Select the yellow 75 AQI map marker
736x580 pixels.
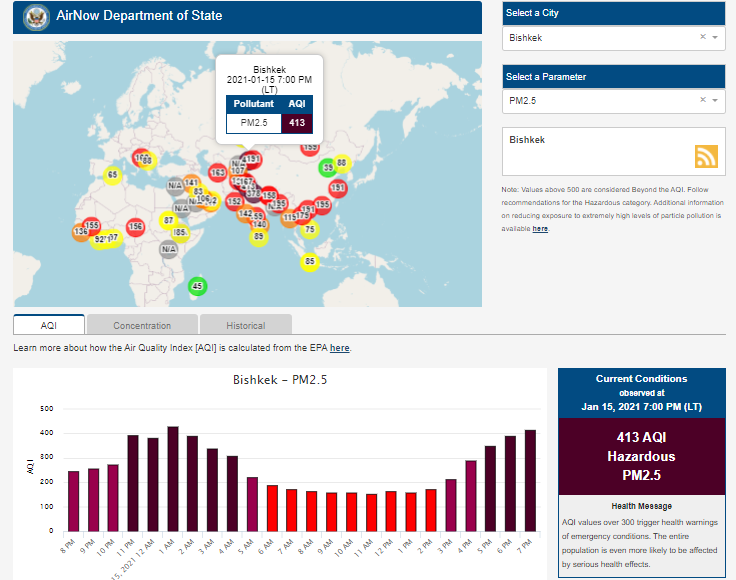click(x=310, y=230)
